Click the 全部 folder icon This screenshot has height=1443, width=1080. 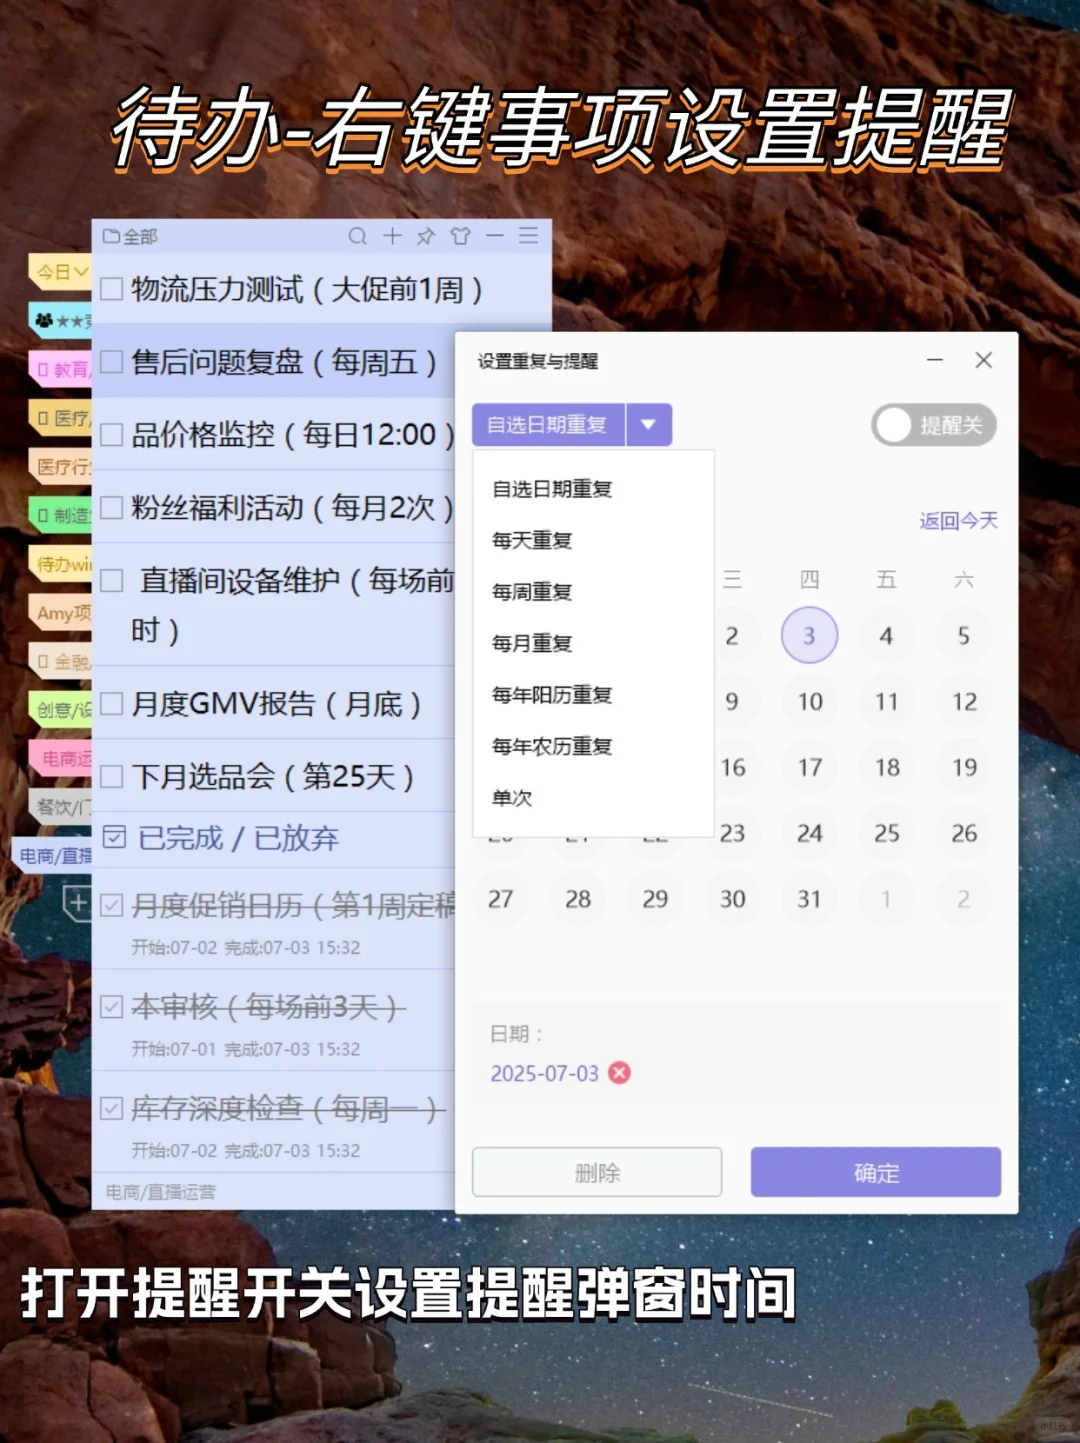pyautogui.click(x=110, y=236)
